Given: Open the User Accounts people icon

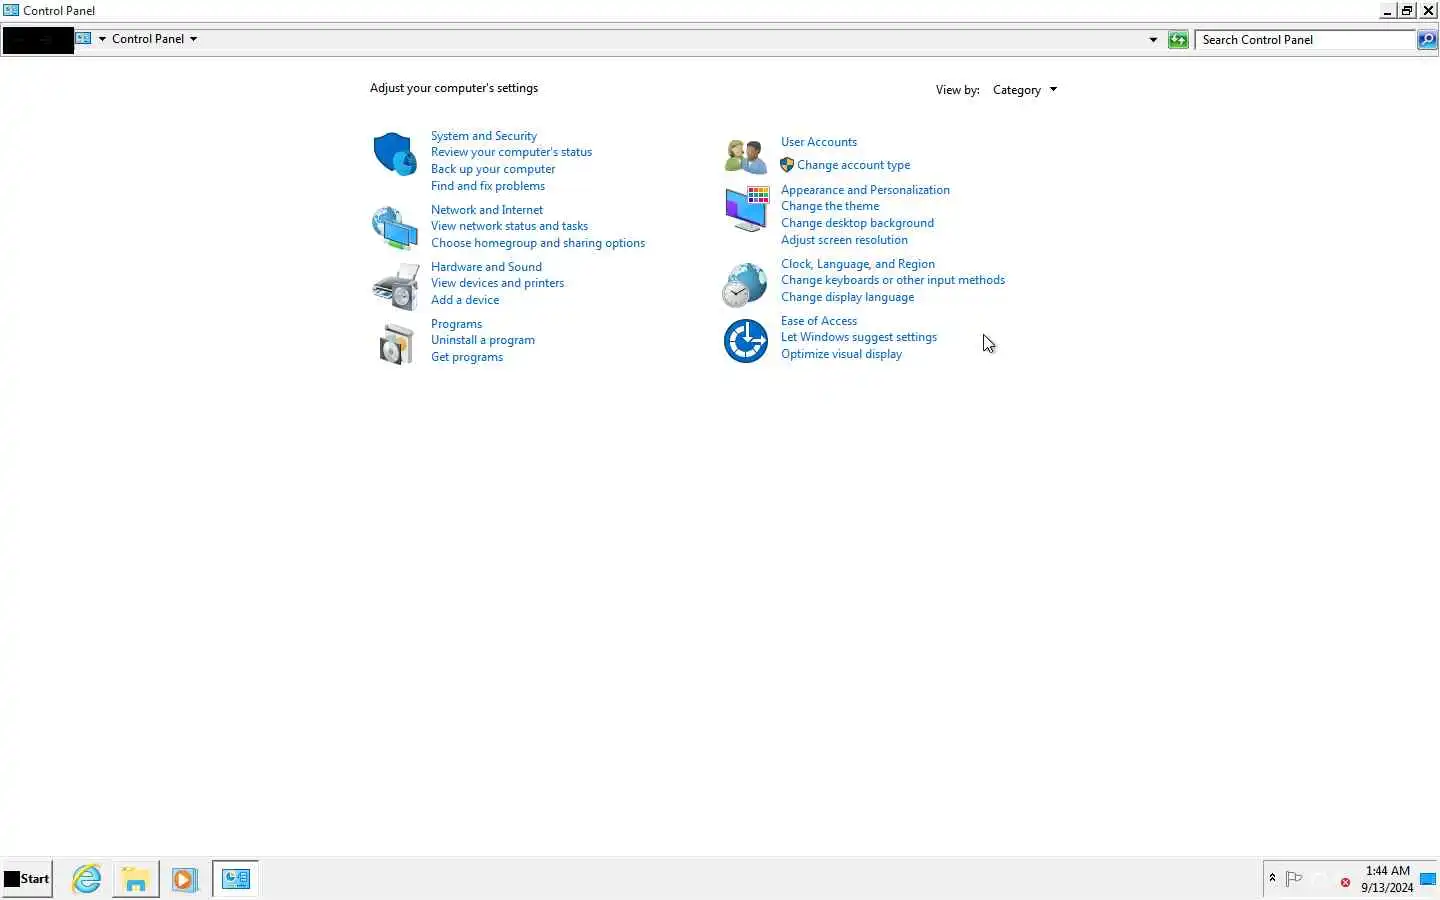Looking at the screenshot, I should [x=746, y=156].
